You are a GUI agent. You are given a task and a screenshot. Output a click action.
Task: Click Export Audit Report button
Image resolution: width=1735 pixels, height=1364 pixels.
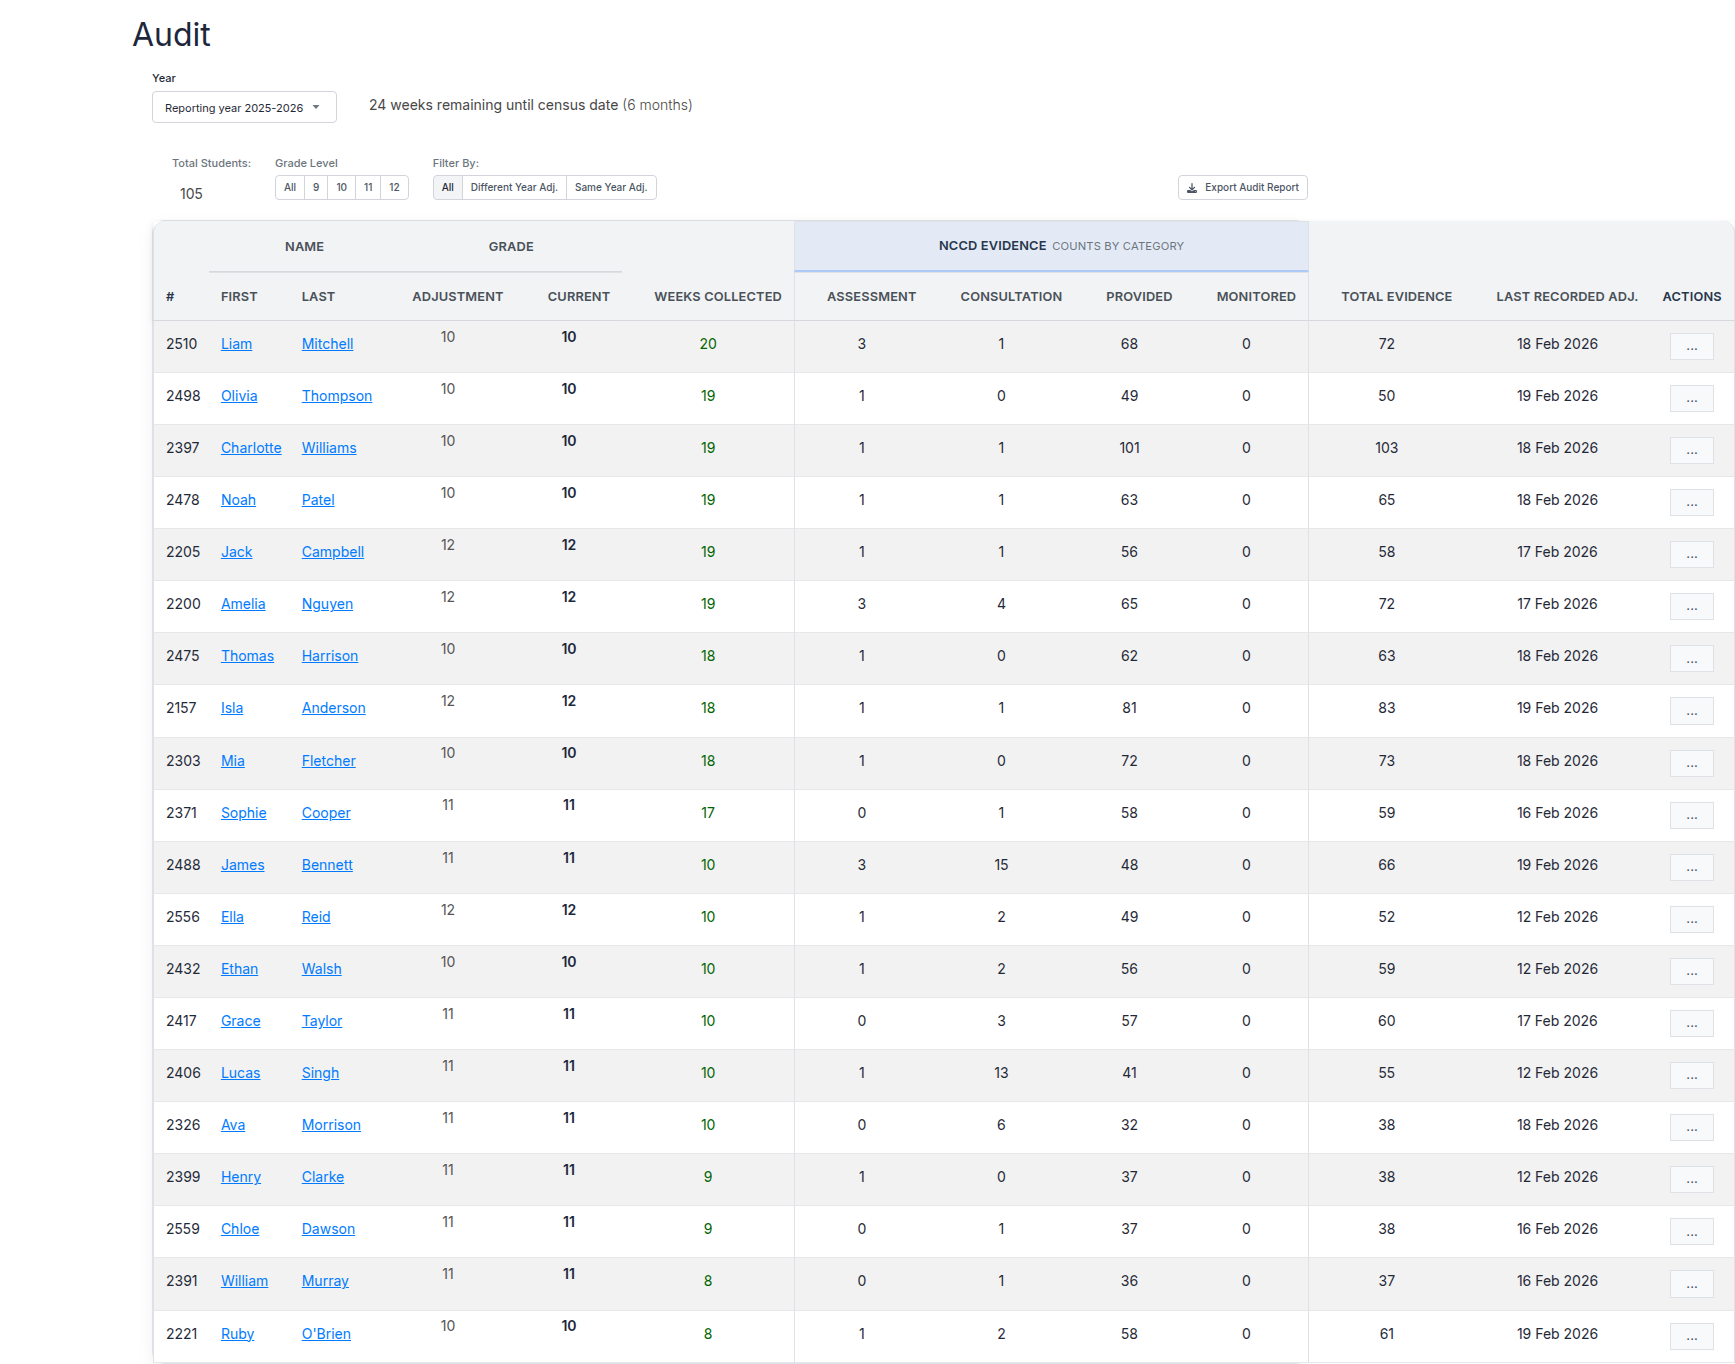coord(1242,188)
